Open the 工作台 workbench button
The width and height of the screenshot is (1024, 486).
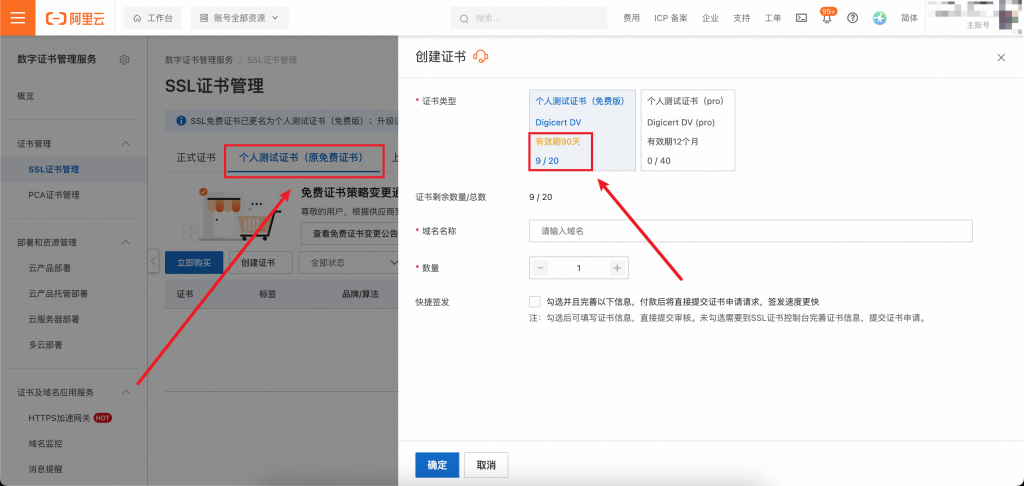[153, 18]
